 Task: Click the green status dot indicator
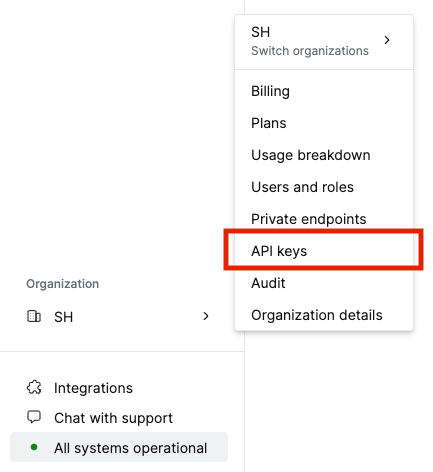point(34,447)
